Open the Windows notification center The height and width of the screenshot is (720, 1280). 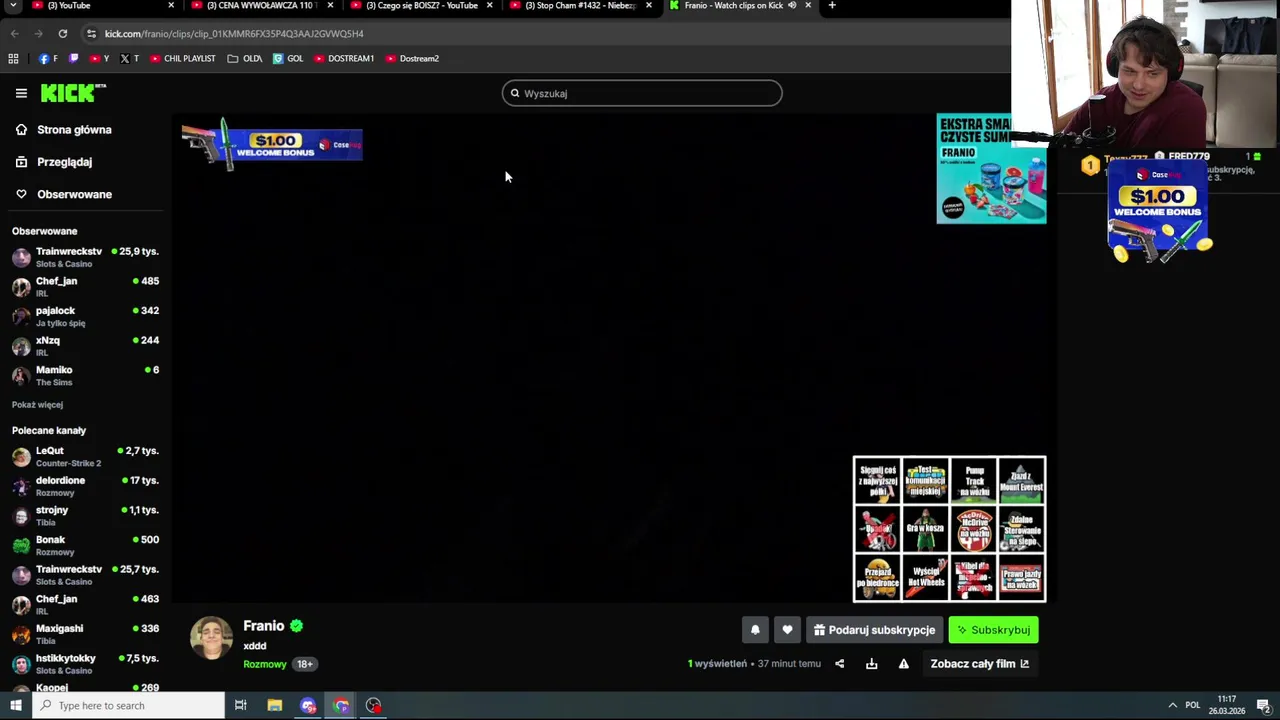click(x=1264, y=705)
